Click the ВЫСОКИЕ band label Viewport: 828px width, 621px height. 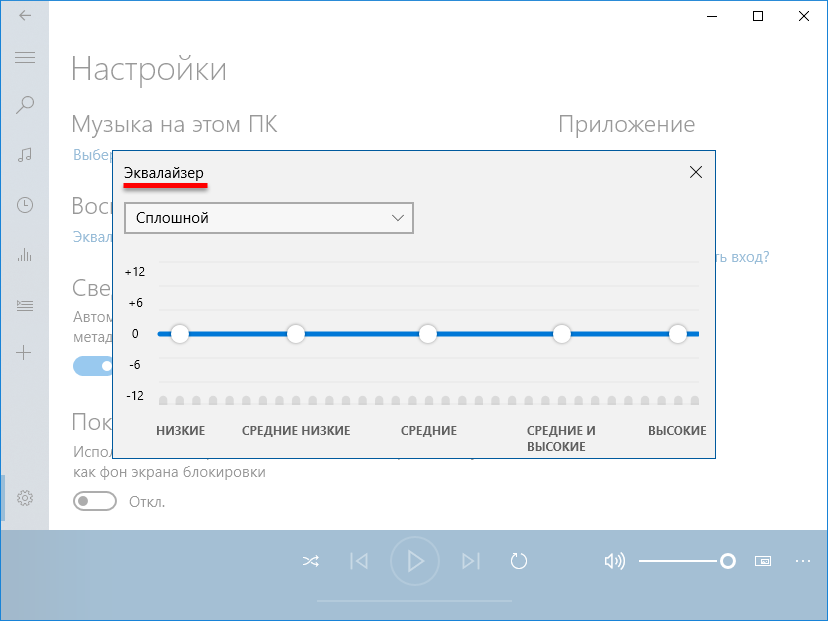[677, 430]
